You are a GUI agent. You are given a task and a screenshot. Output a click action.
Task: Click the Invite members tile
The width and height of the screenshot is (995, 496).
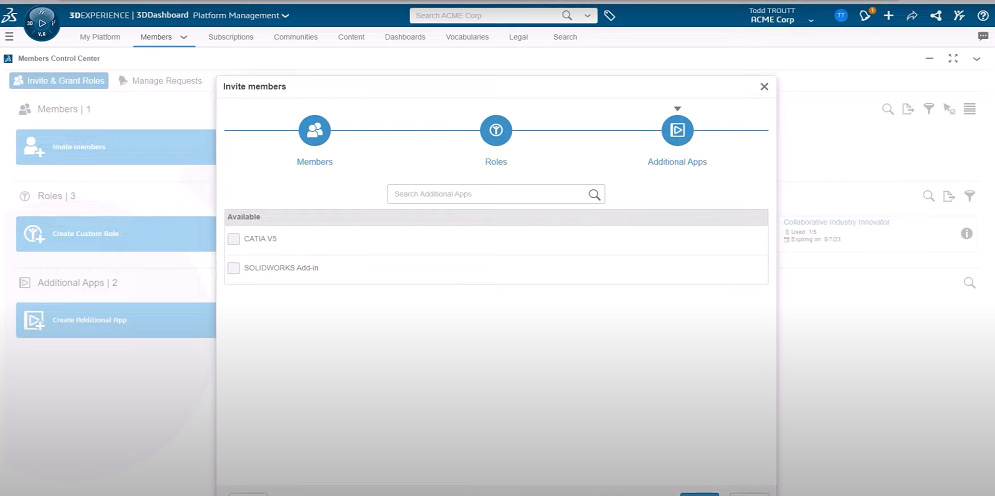[116, 147]
